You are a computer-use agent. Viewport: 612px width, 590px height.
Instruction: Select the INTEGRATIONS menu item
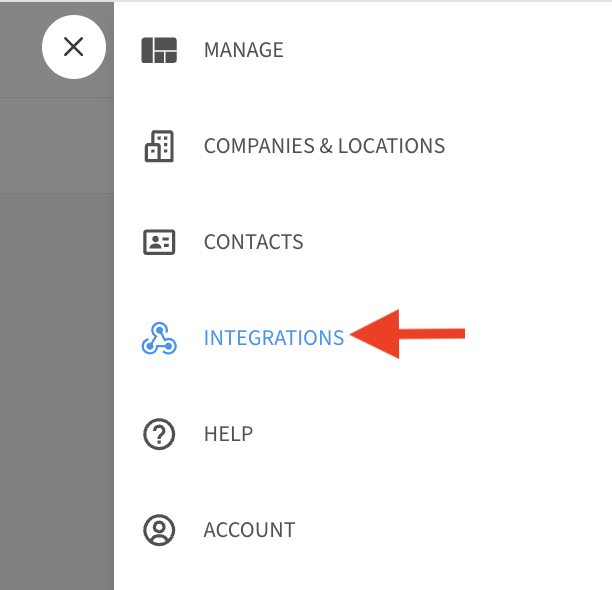pos(274,338)
